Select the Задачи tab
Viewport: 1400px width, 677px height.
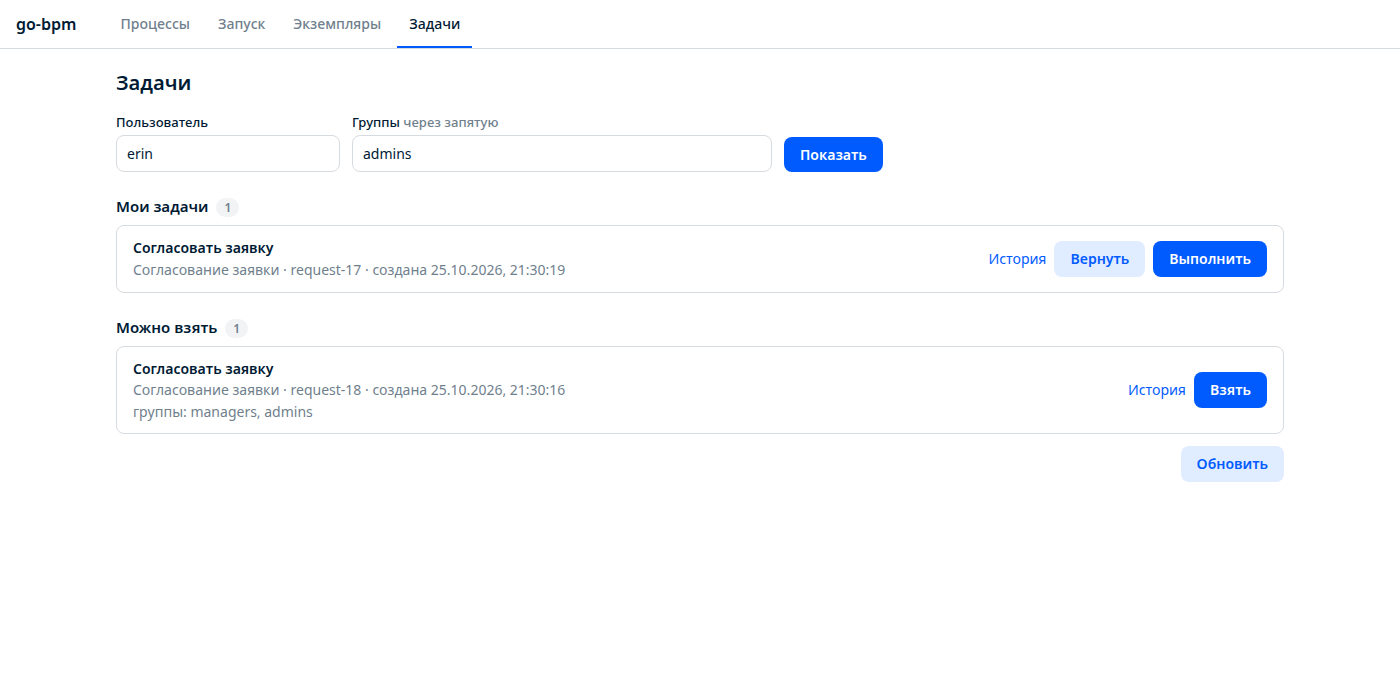click(x=434, y=24)
